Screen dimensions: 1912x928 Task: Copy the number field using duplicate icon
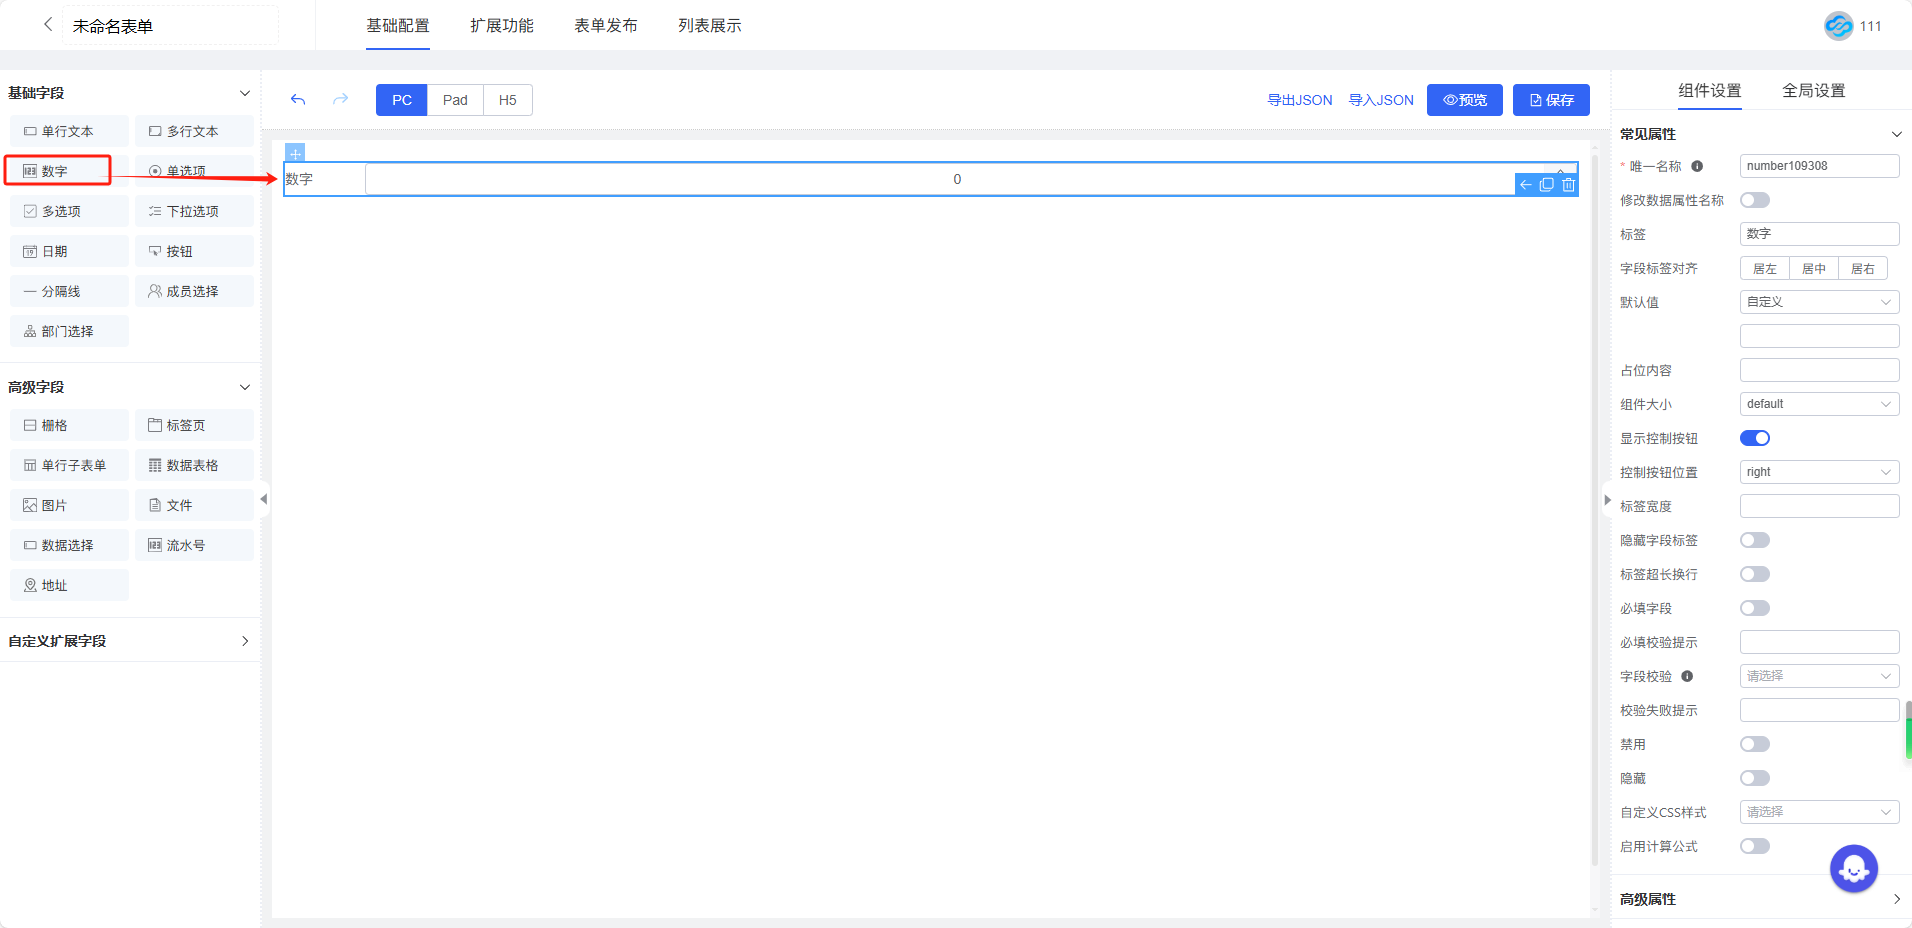click(x=1547, y=184)
